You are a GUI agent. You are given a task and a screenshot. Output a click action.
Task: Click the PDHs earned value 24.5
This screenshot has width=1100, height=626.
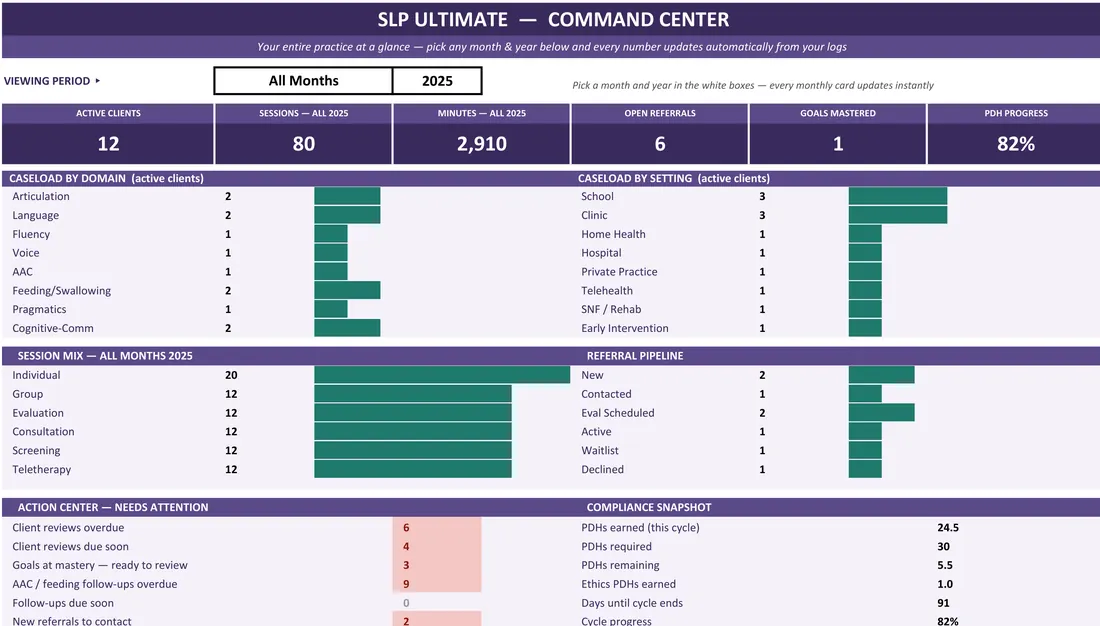point(948,528)
